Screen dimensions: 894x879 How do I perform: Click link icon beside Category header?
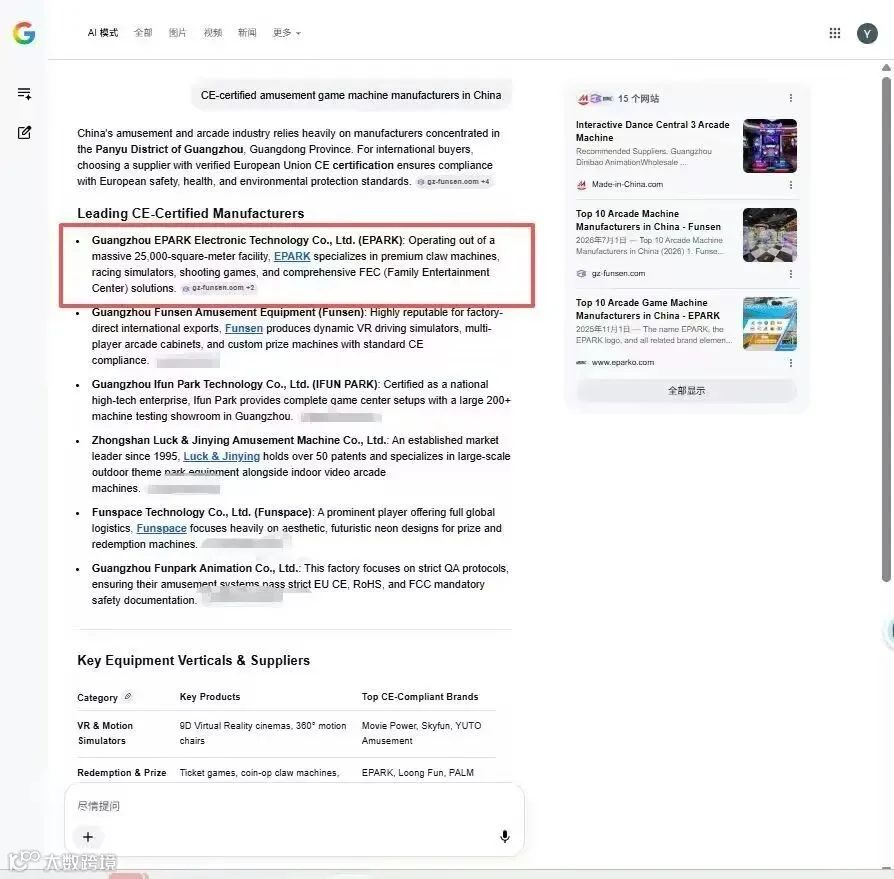[x=128, y=696]
